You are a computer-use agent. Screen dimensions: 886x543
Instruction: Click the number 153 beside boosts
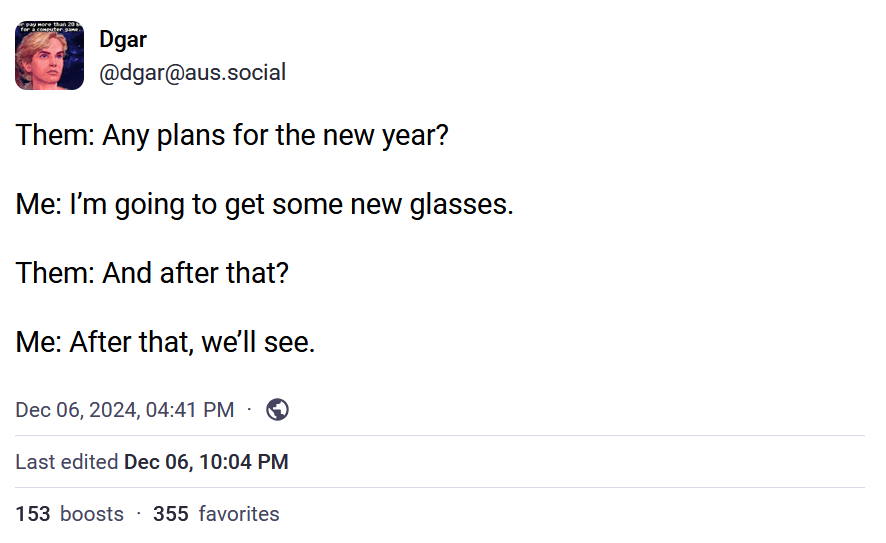click(33, 514)
